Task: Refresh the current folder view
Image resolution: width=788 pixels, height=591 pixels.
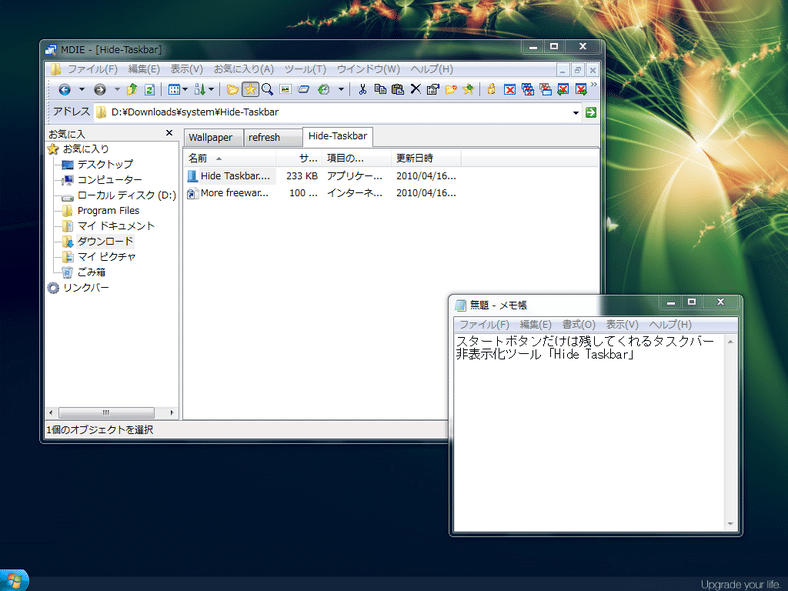Action: pos(149,89)
